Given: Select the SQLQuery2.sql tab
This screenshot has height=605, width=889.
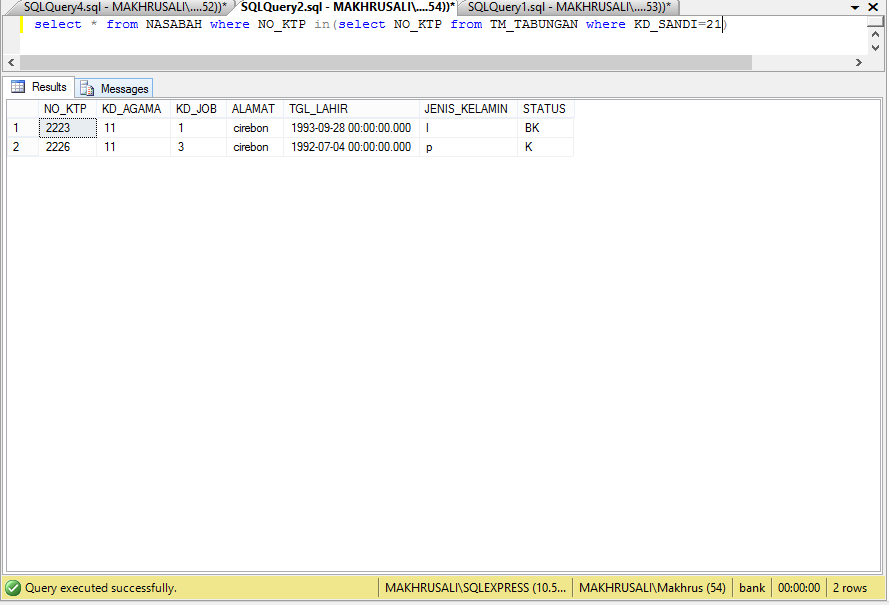Looking at the screenshot, I should pos(347,7).
